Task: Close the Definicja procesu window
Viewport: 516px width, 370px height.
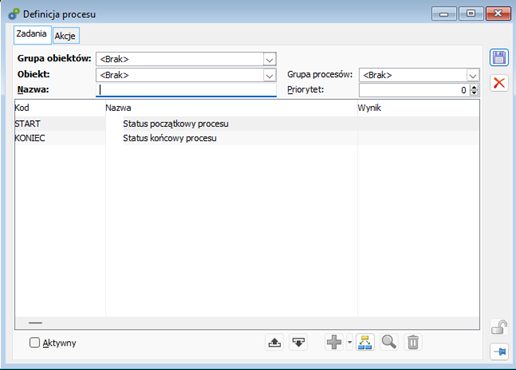Action: (x=498, y=14)
